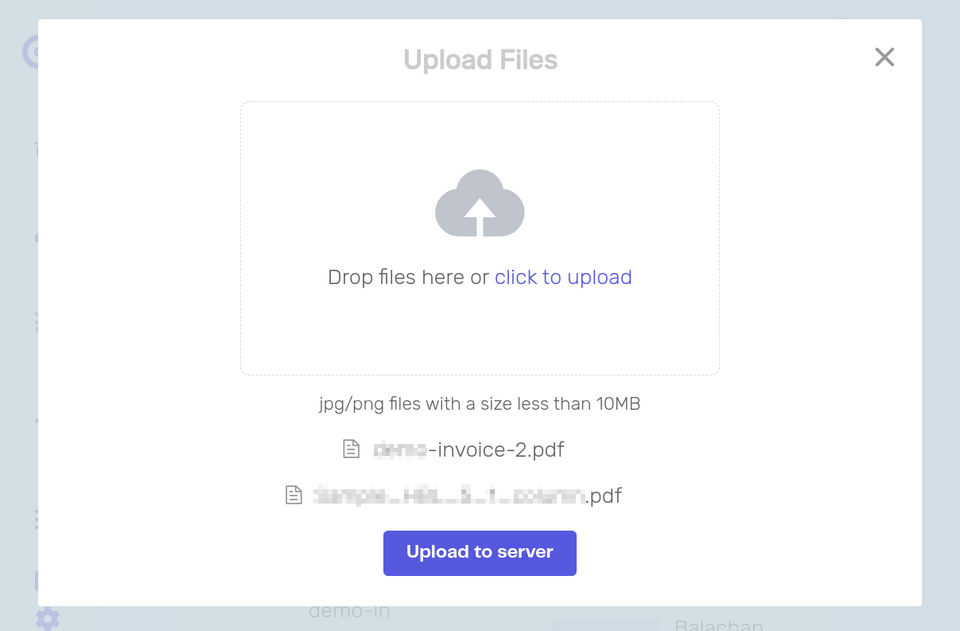The image size is (960, 631).
Task: Open settings via the sidebar gear icon
Action: pos(46,618)
